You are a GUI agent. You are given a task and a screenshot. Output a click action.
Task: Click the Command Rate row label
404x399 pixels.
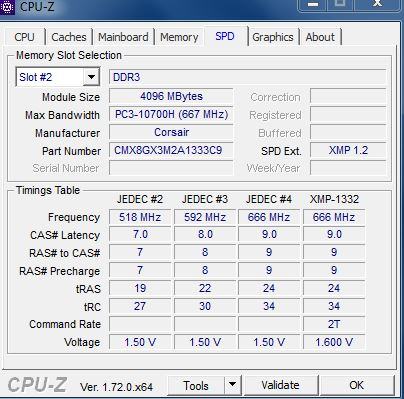coord(65,324)
